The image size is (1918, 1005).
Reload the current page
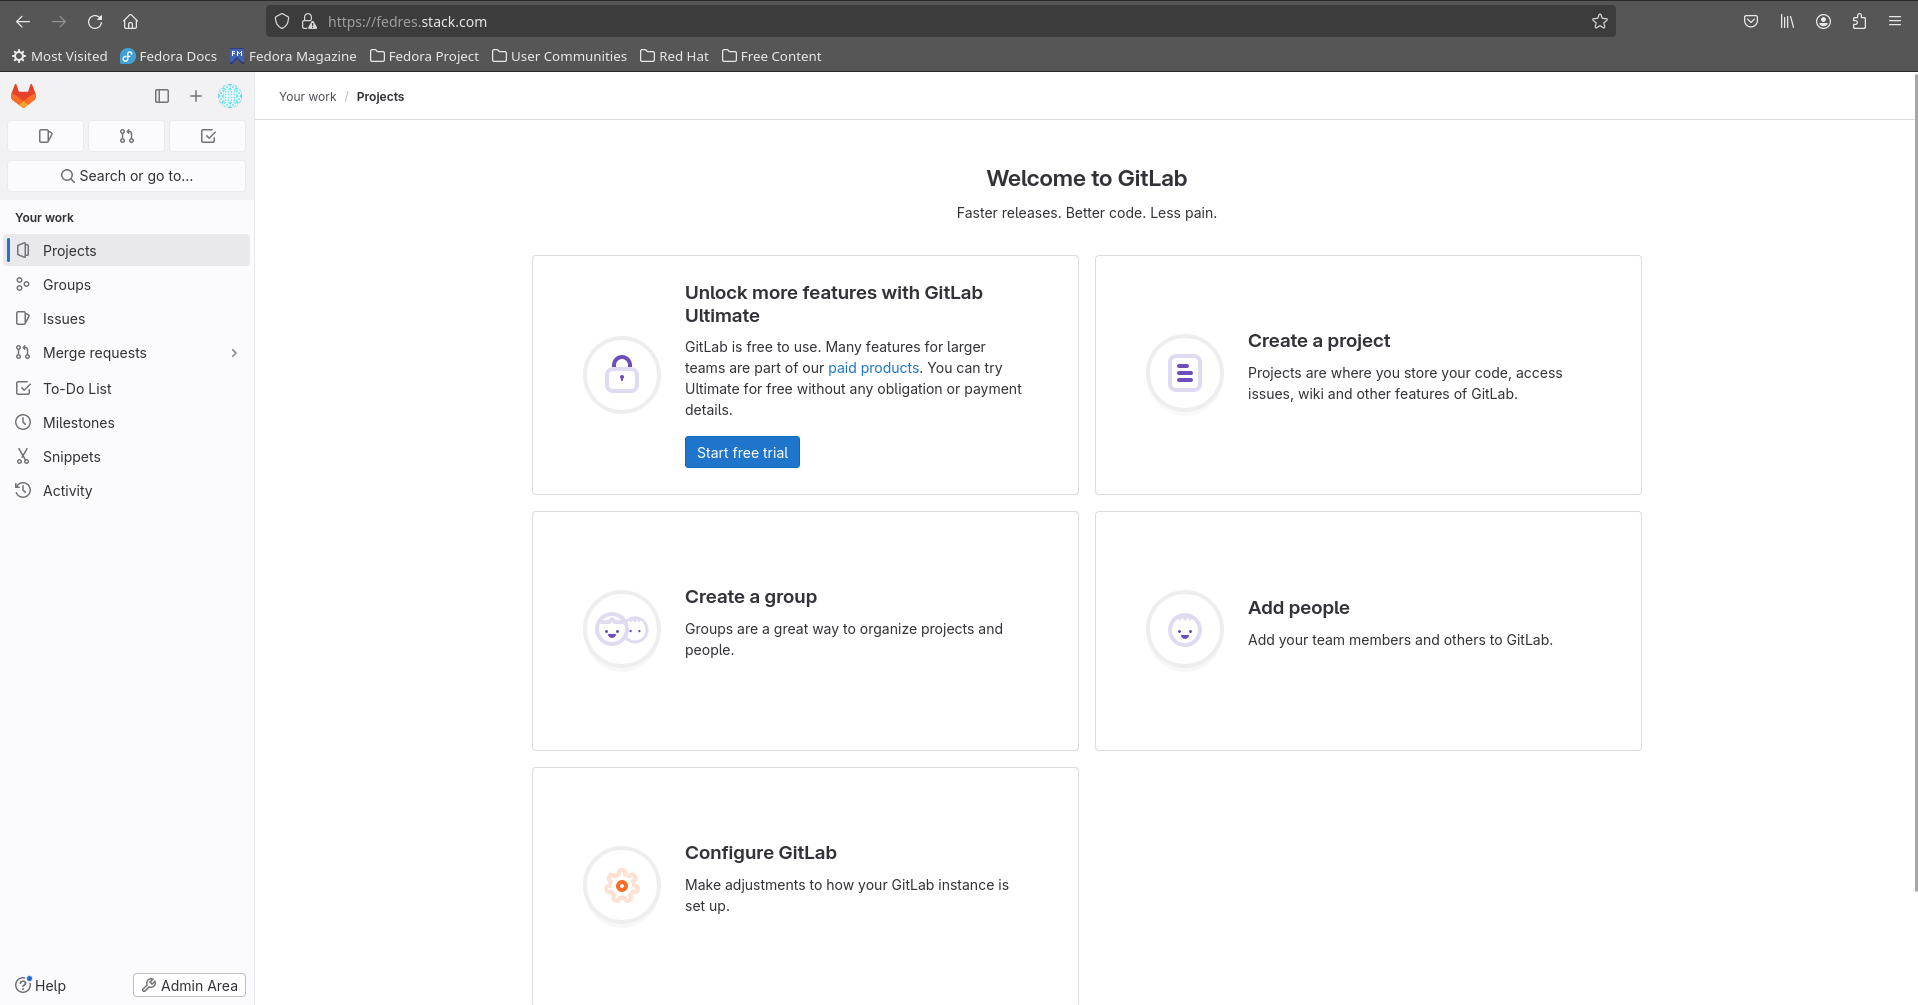pos(95,21)
